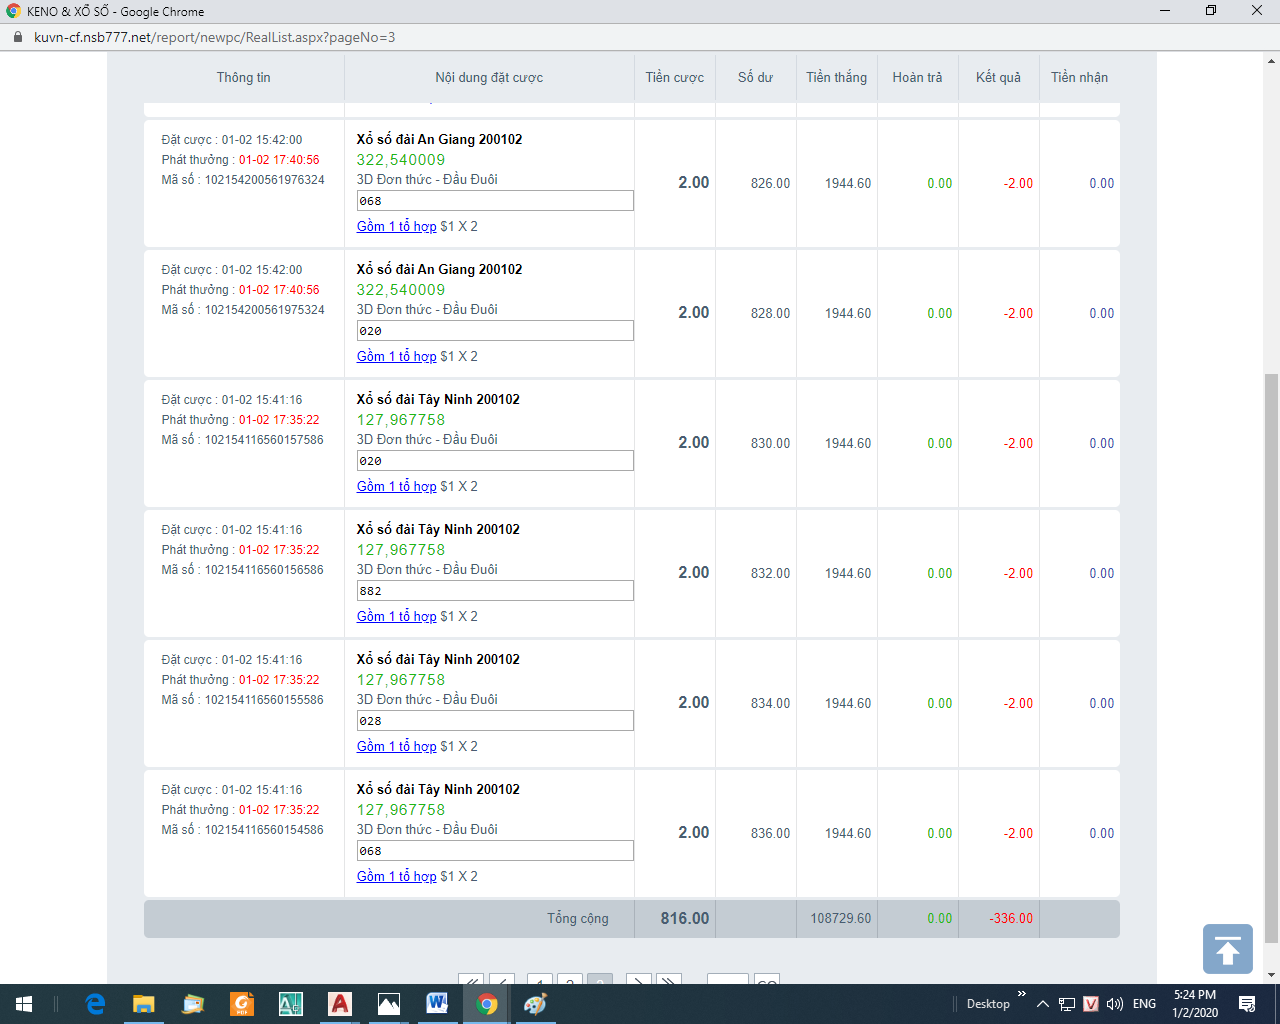The height and width of the screenshot is (1024, 1280).
Task: Open the ENG input language menu
Action: click(x=1144, y=1004)
